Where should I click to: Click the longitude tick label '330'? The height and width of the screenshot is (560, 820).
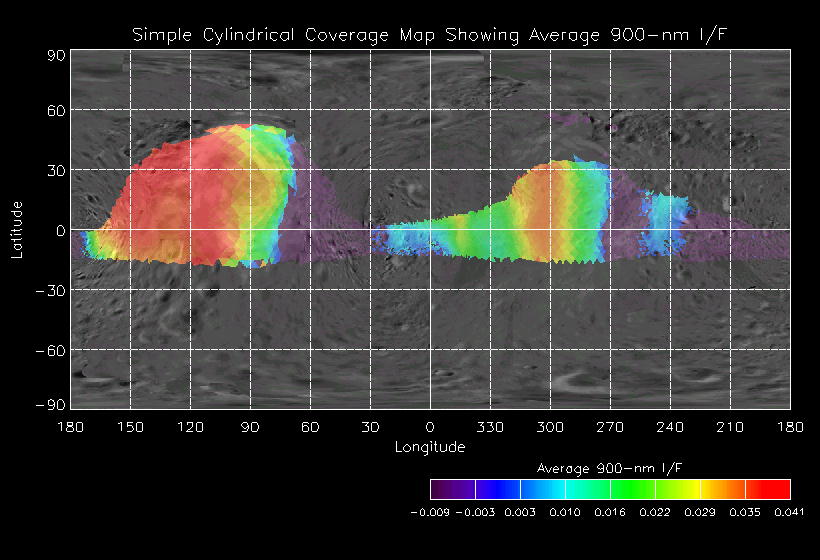point(490,427)
